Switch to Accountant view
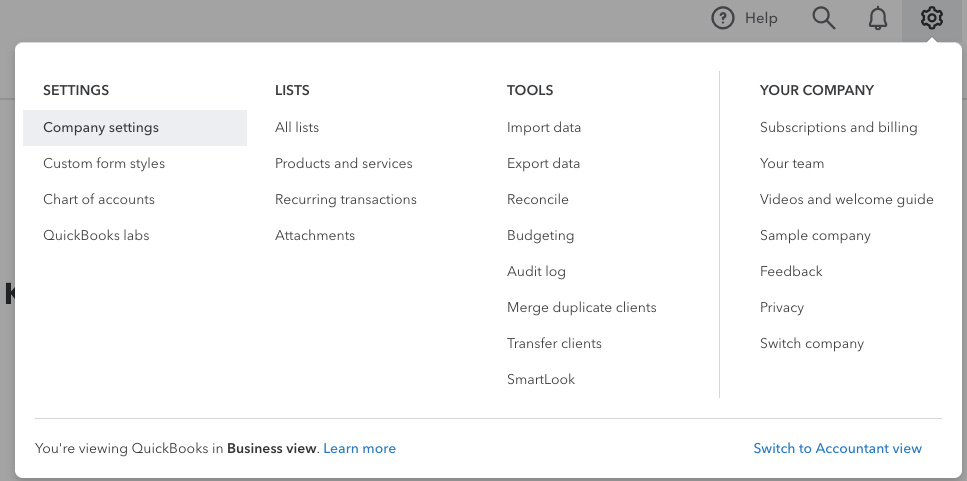The image size is (967, 481). tap(837, 448)
